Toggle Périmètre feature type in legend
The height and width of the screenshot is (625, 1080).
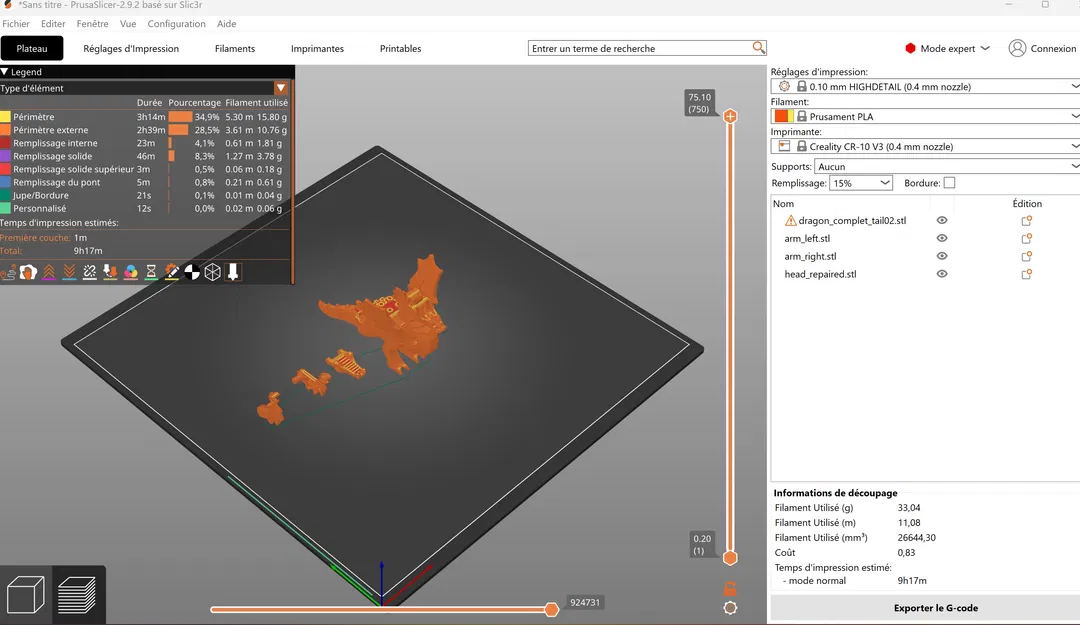[145, 117]
